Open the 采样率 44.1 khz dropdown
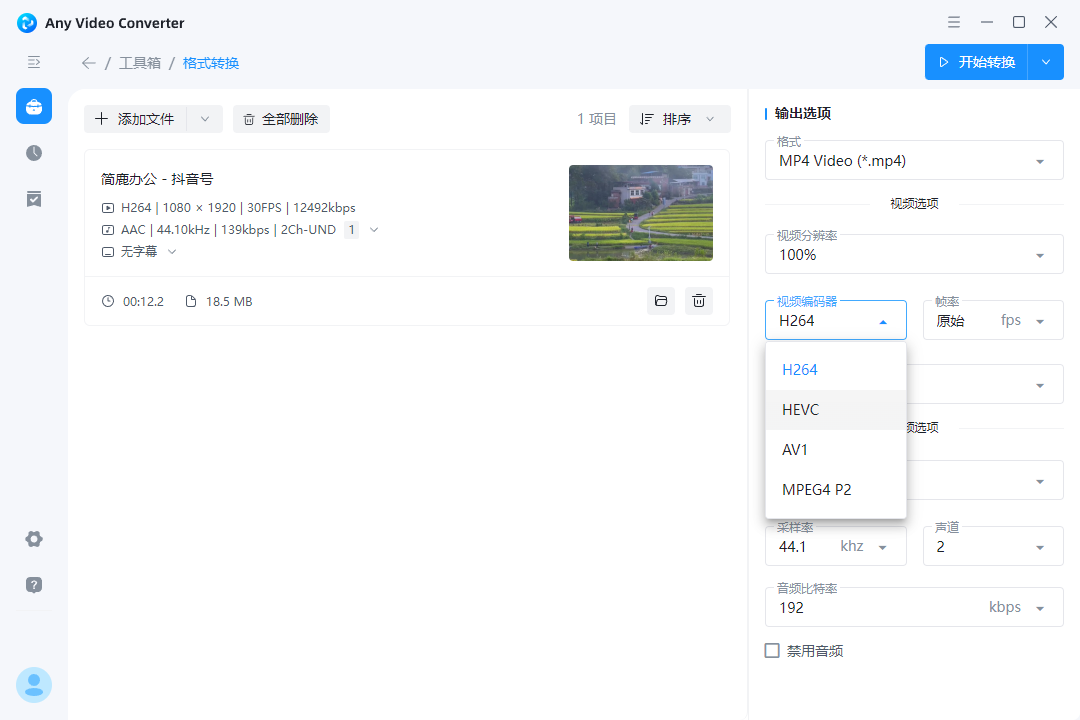The image size is (1080, 720). (x=835, y=546)
